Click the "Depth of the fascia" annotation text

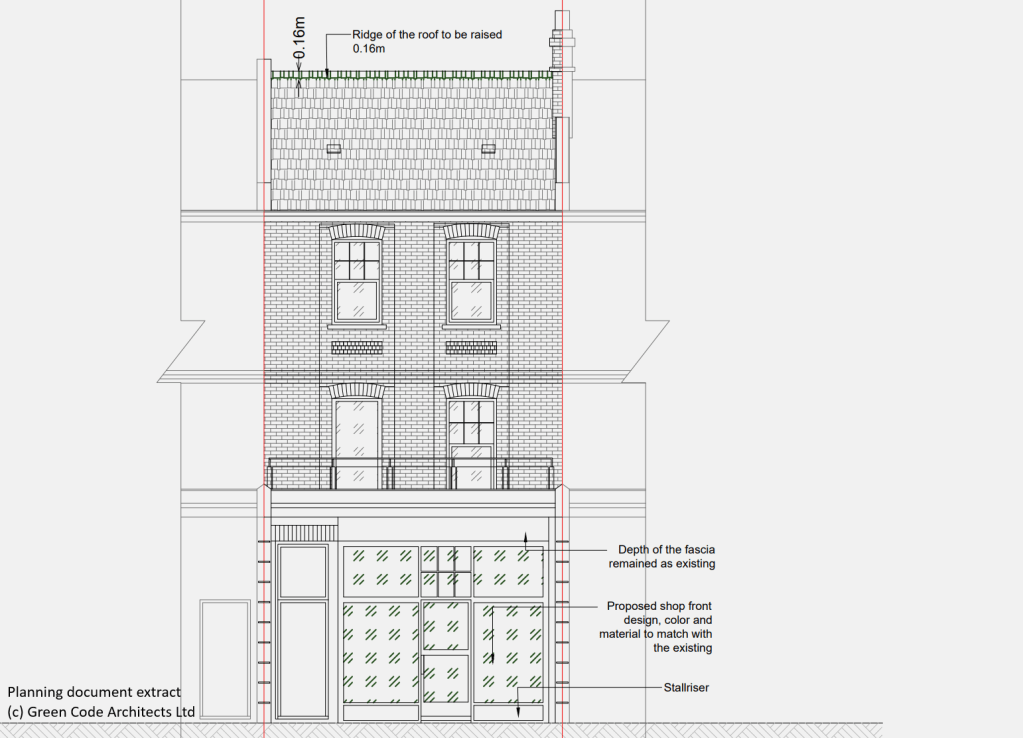pos(666,557)
